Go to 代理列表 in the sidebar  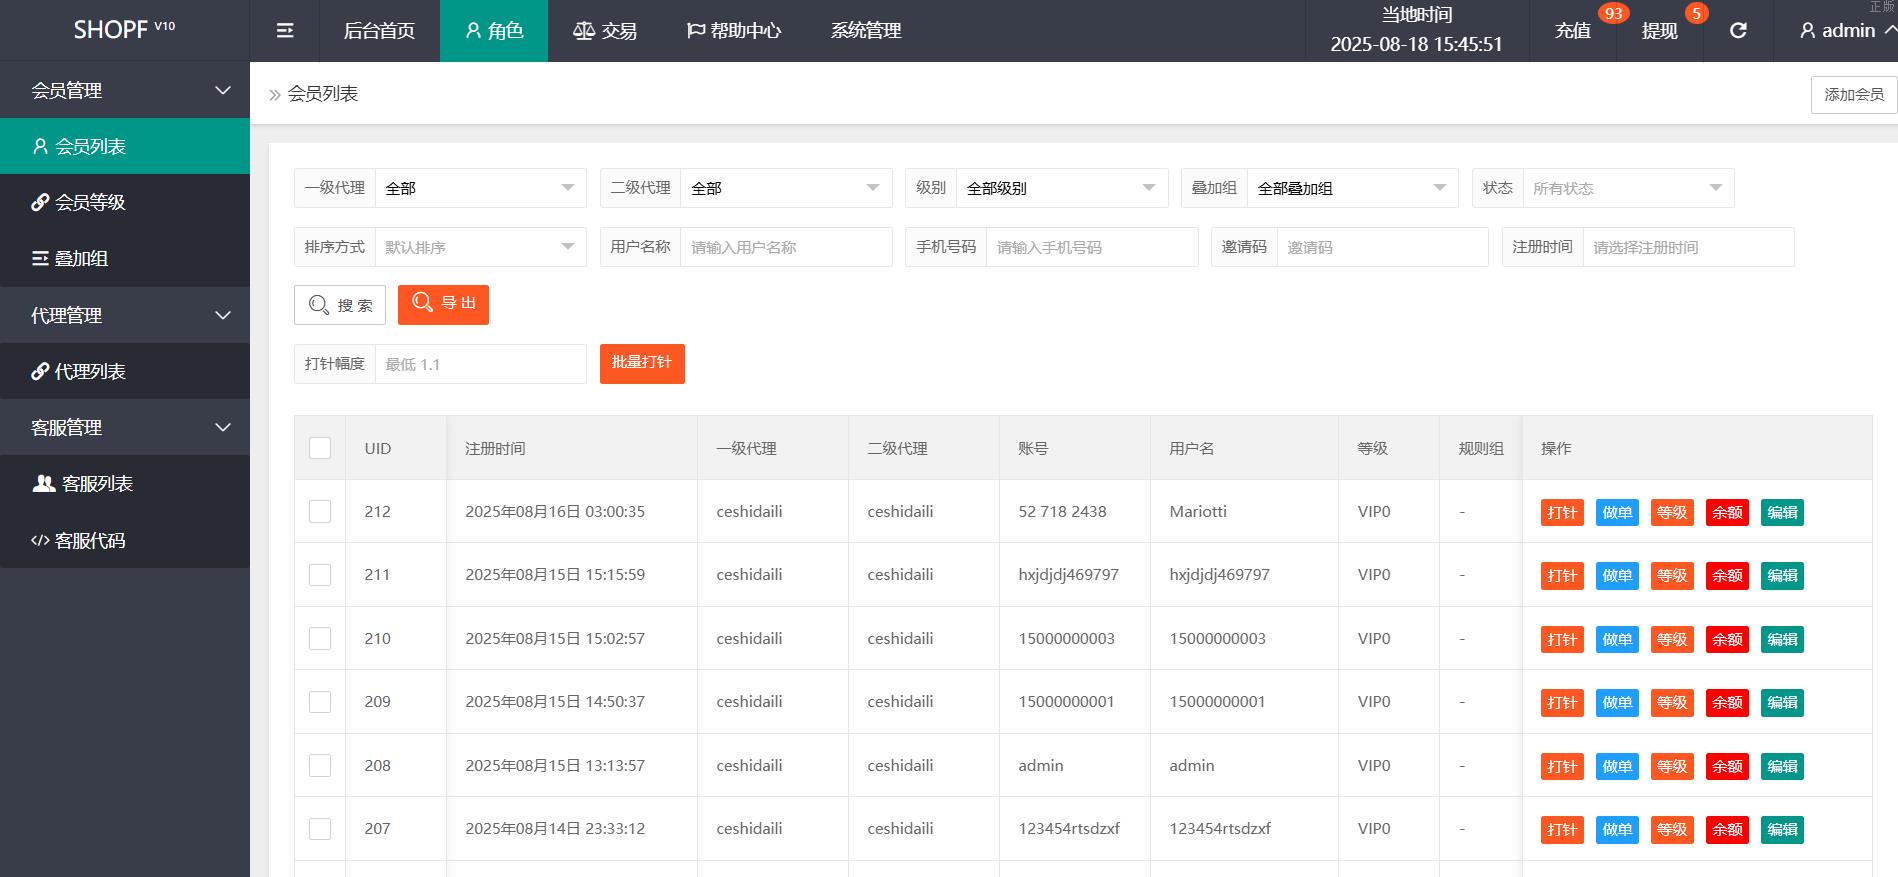90,372
